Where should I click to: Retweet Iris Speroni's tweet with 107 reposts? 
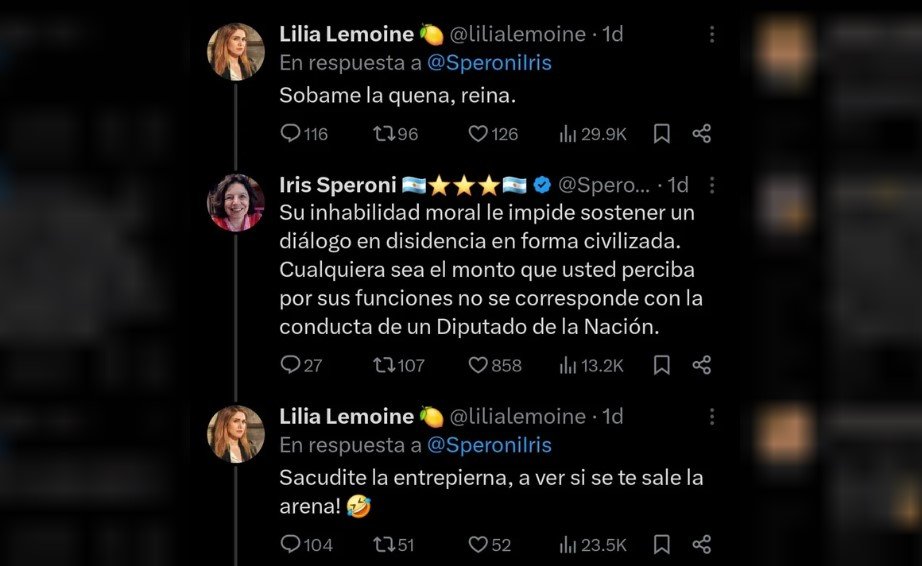383,365
